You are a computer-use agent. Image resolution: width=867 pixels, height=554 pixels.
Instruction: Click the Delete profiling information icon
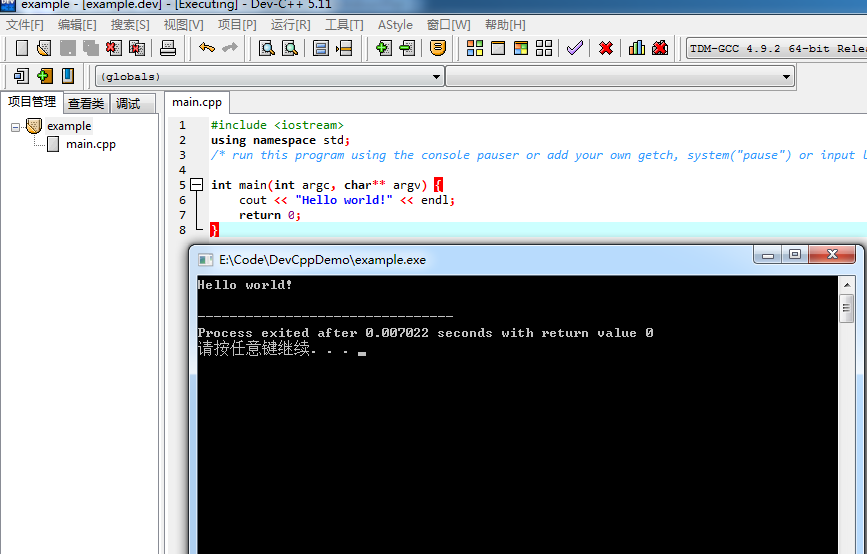[660, 48]
